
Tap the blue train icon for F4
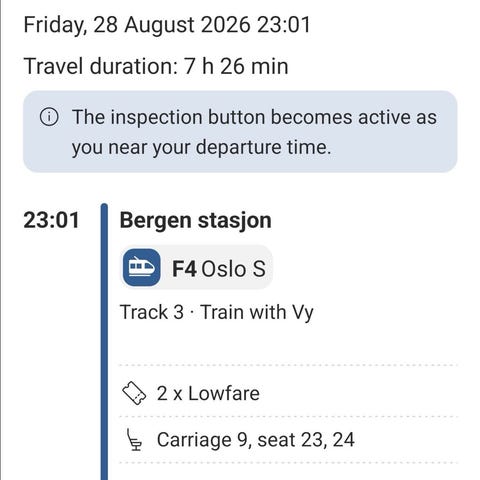pos(142,267)
